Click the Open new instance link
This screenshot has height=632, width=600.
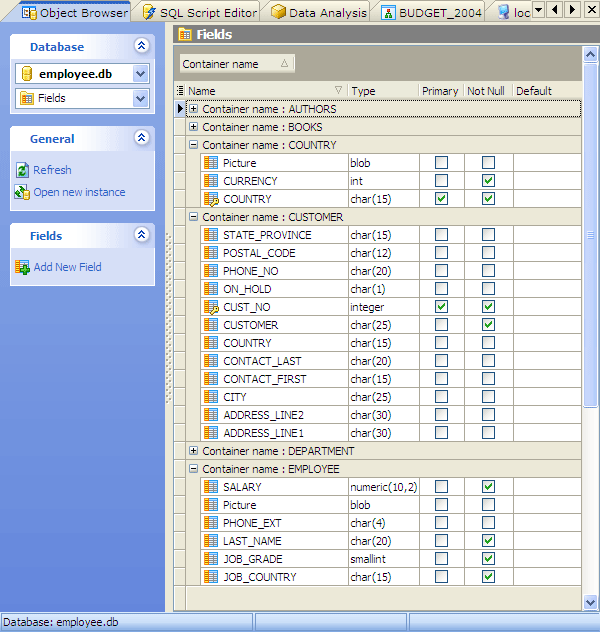click(x=79, y=192)
